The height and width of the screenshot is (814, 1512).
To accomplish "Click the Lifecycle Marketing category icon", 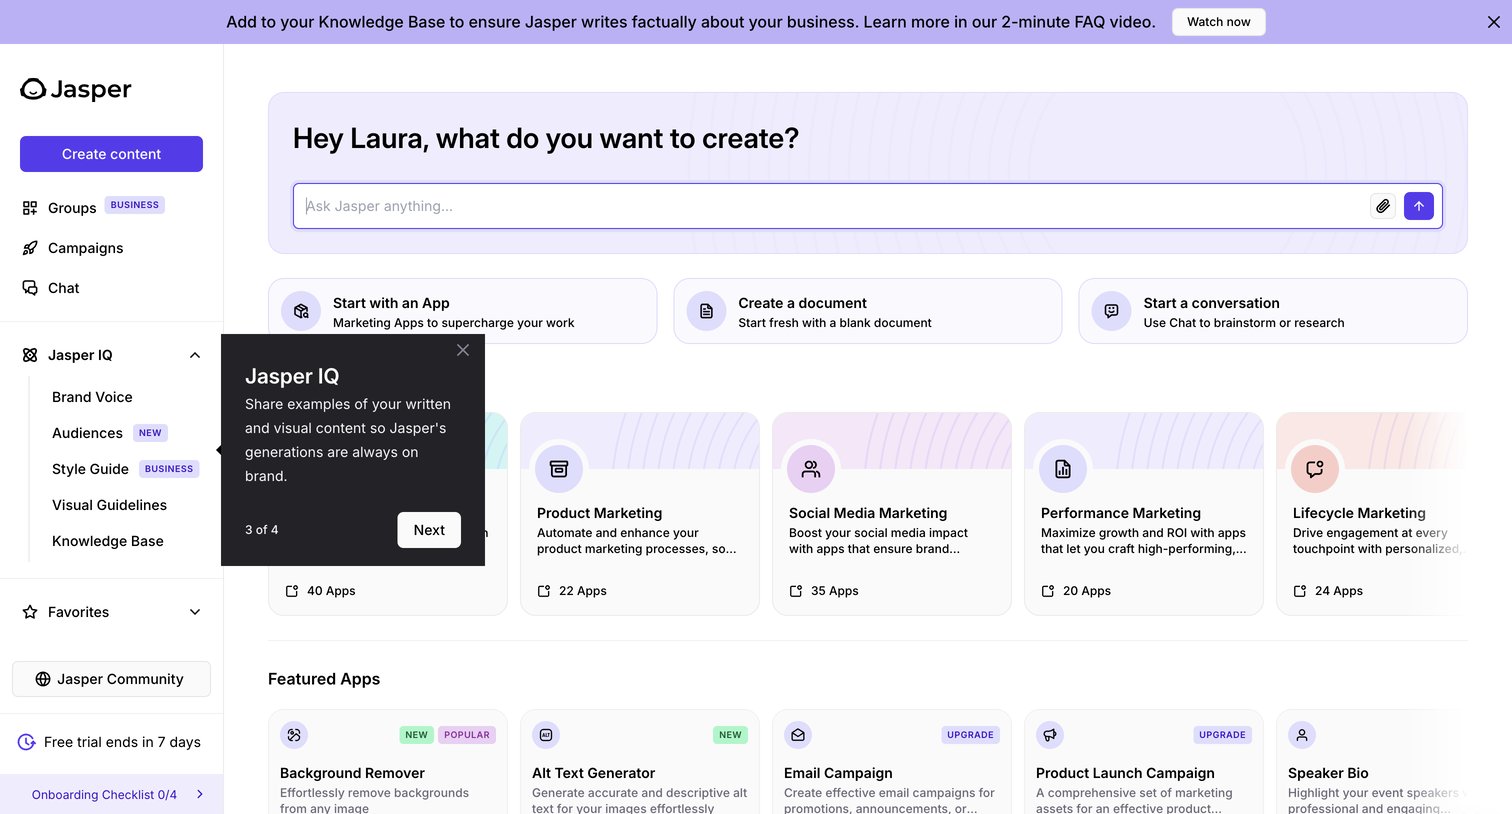I will pyautogui.click(x=1315, y=469).
